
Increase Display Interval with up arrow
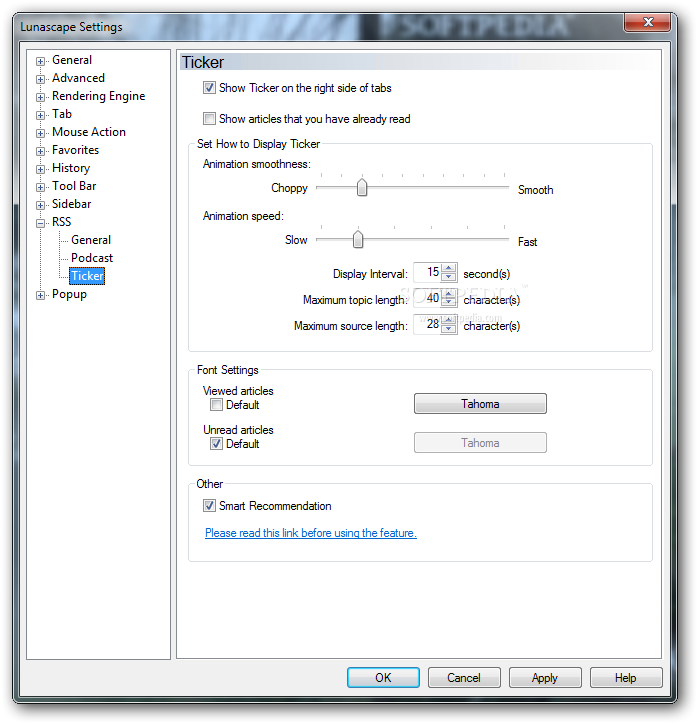click(449, 268)
